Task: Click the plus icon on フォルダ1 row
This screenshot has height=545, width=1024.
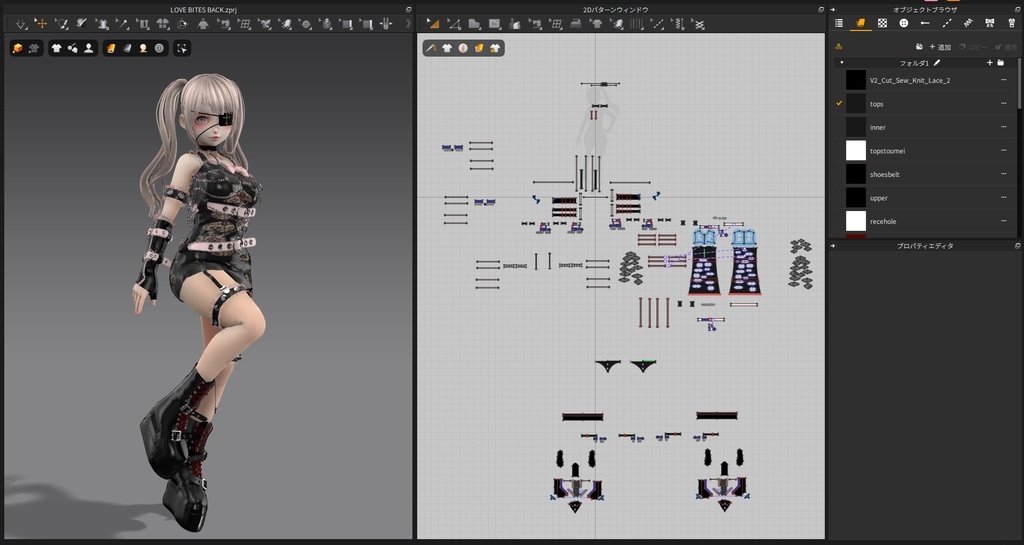Action: point(989,63)
